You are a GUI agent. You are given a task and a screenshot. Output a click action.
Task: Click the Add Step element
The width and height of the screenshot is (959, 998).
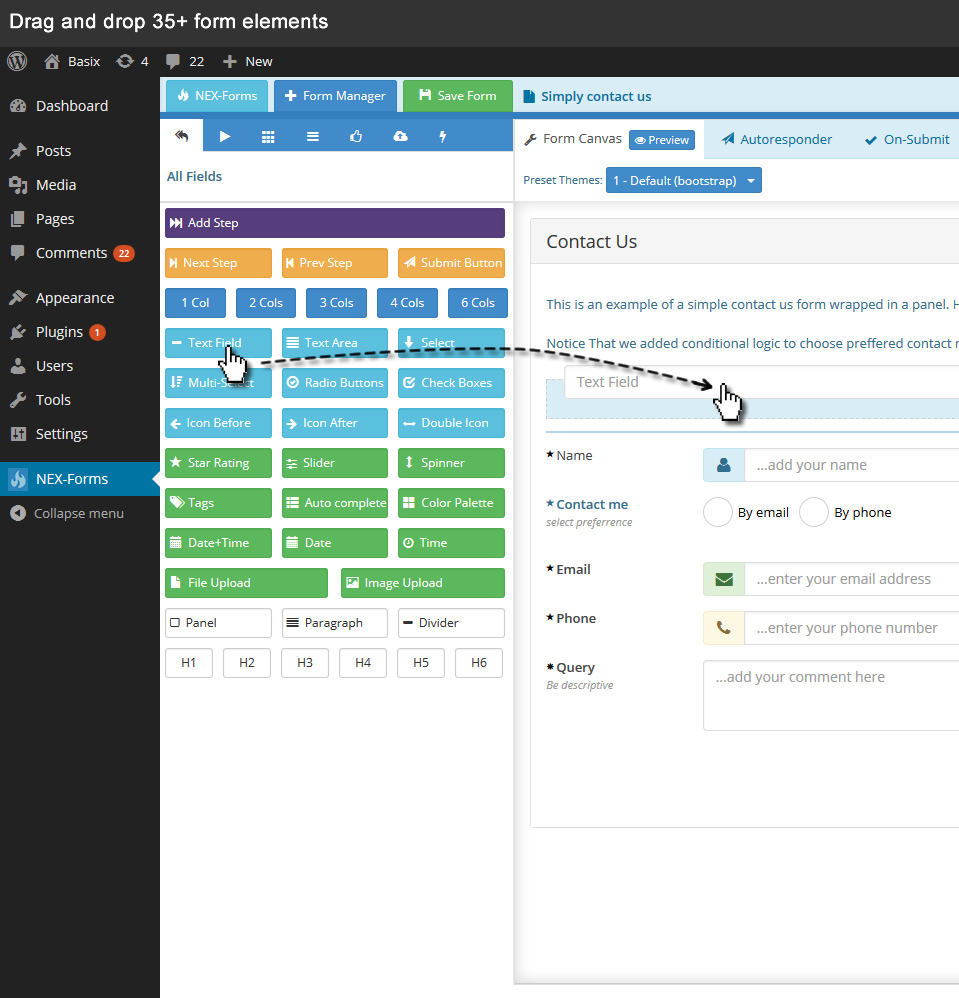click(x=335, y=223)
